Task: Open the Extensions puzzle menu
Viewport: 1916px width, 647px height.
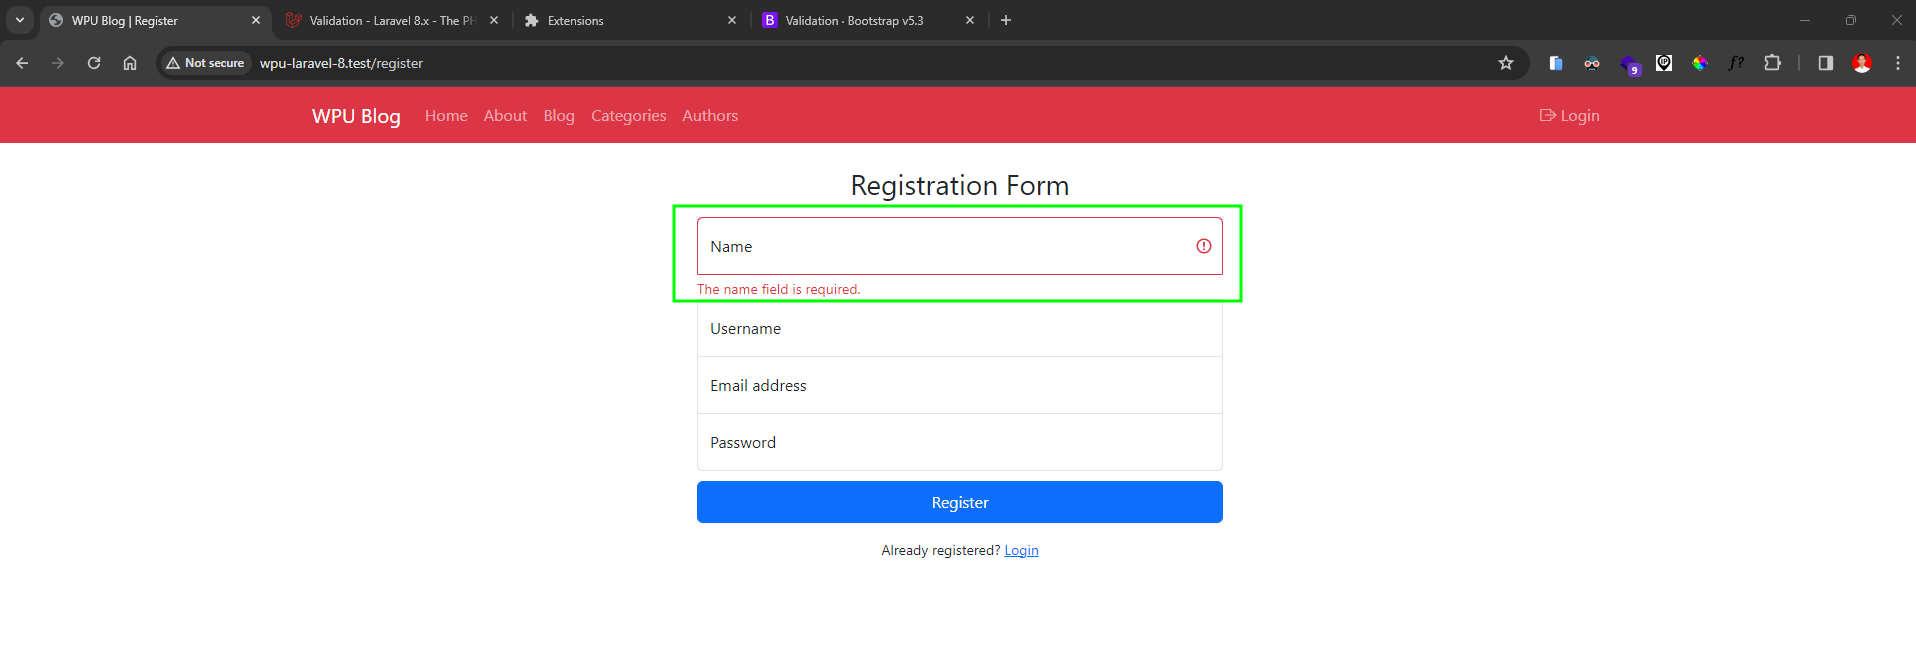Action: (x=1772, y=63)
